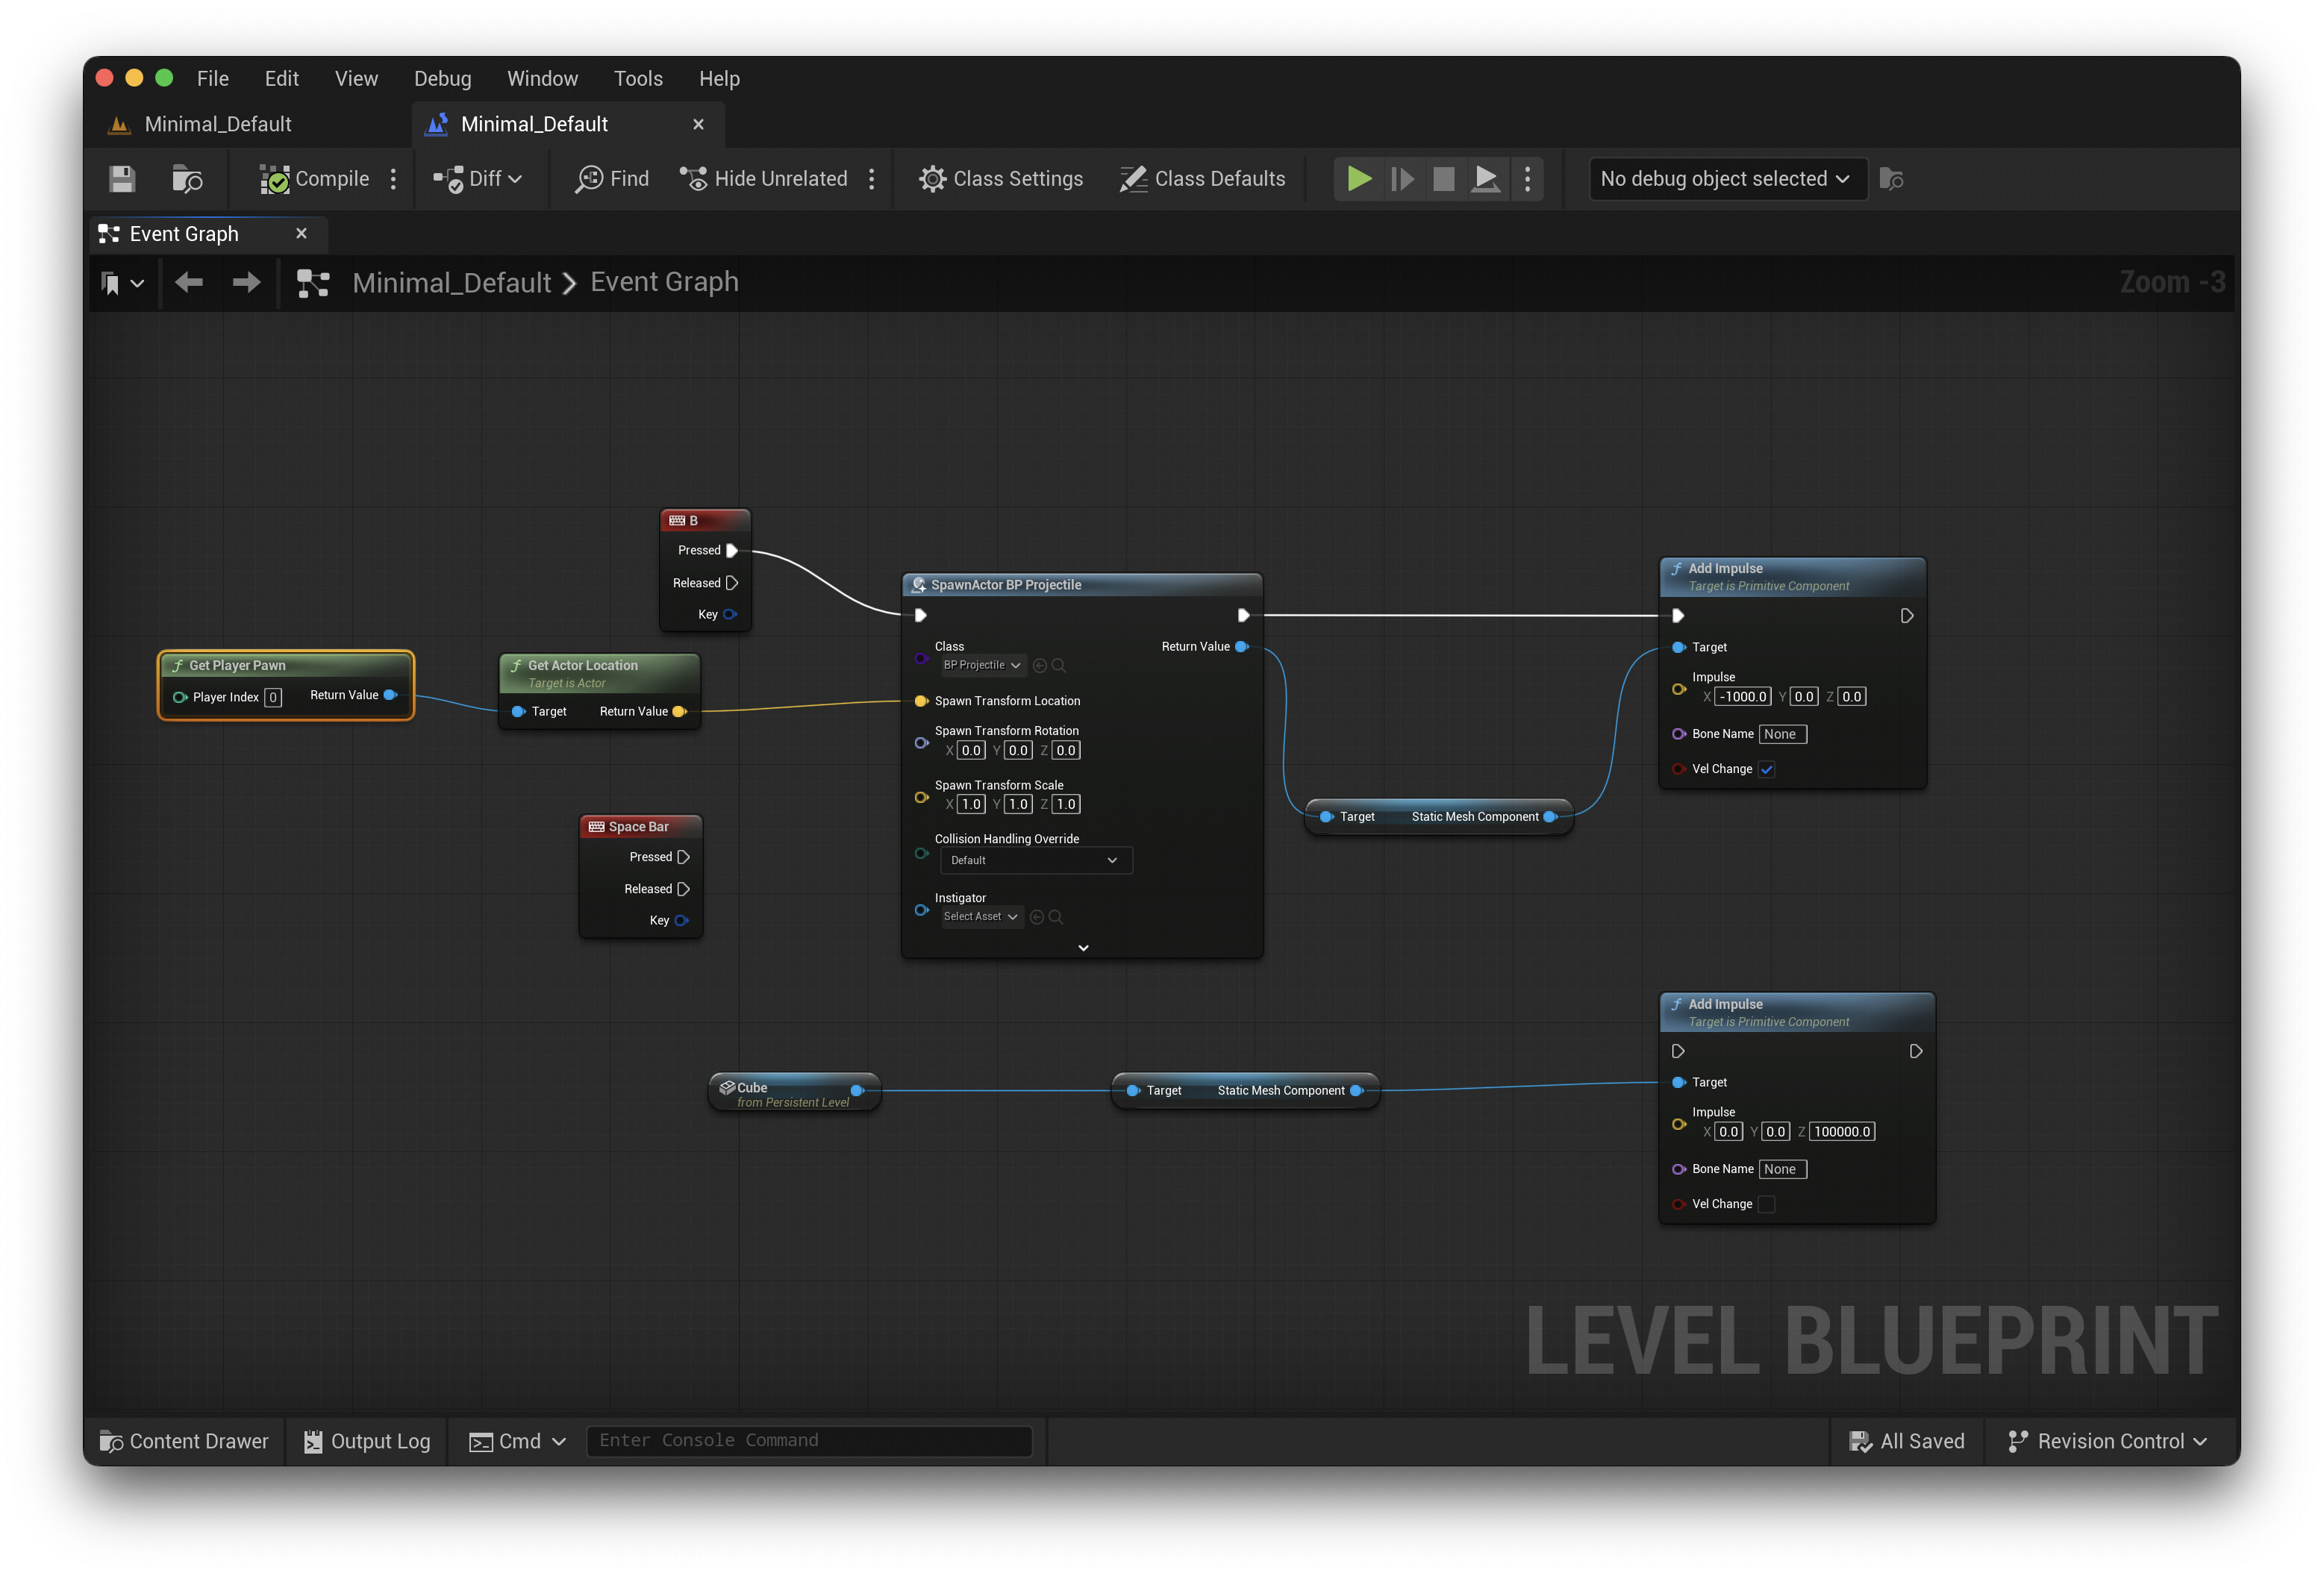The width and height of the screenshot is (2324, 1576).
Task: Expand the BP Projectile class dropdown
Action: pos(981,665)
